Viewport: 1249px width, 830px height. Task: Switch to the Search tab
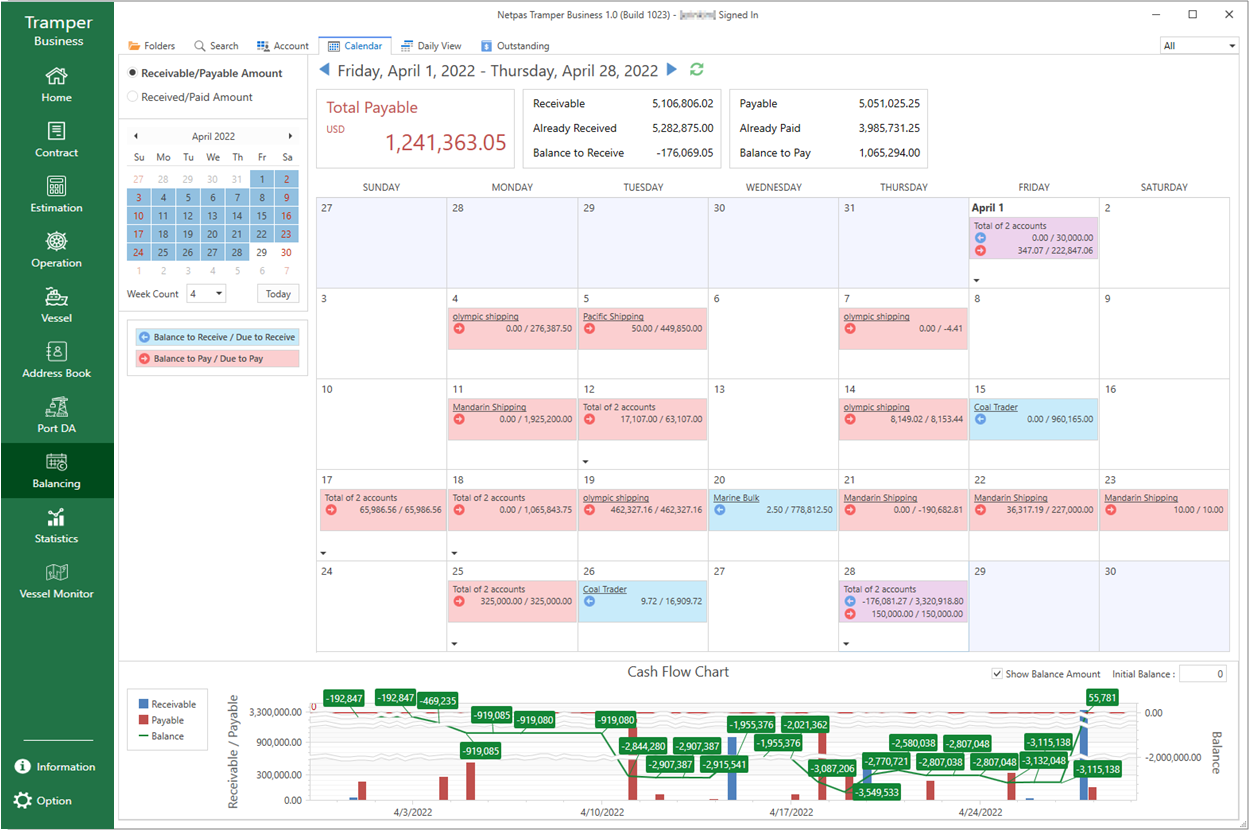click(x=216, y=46)
